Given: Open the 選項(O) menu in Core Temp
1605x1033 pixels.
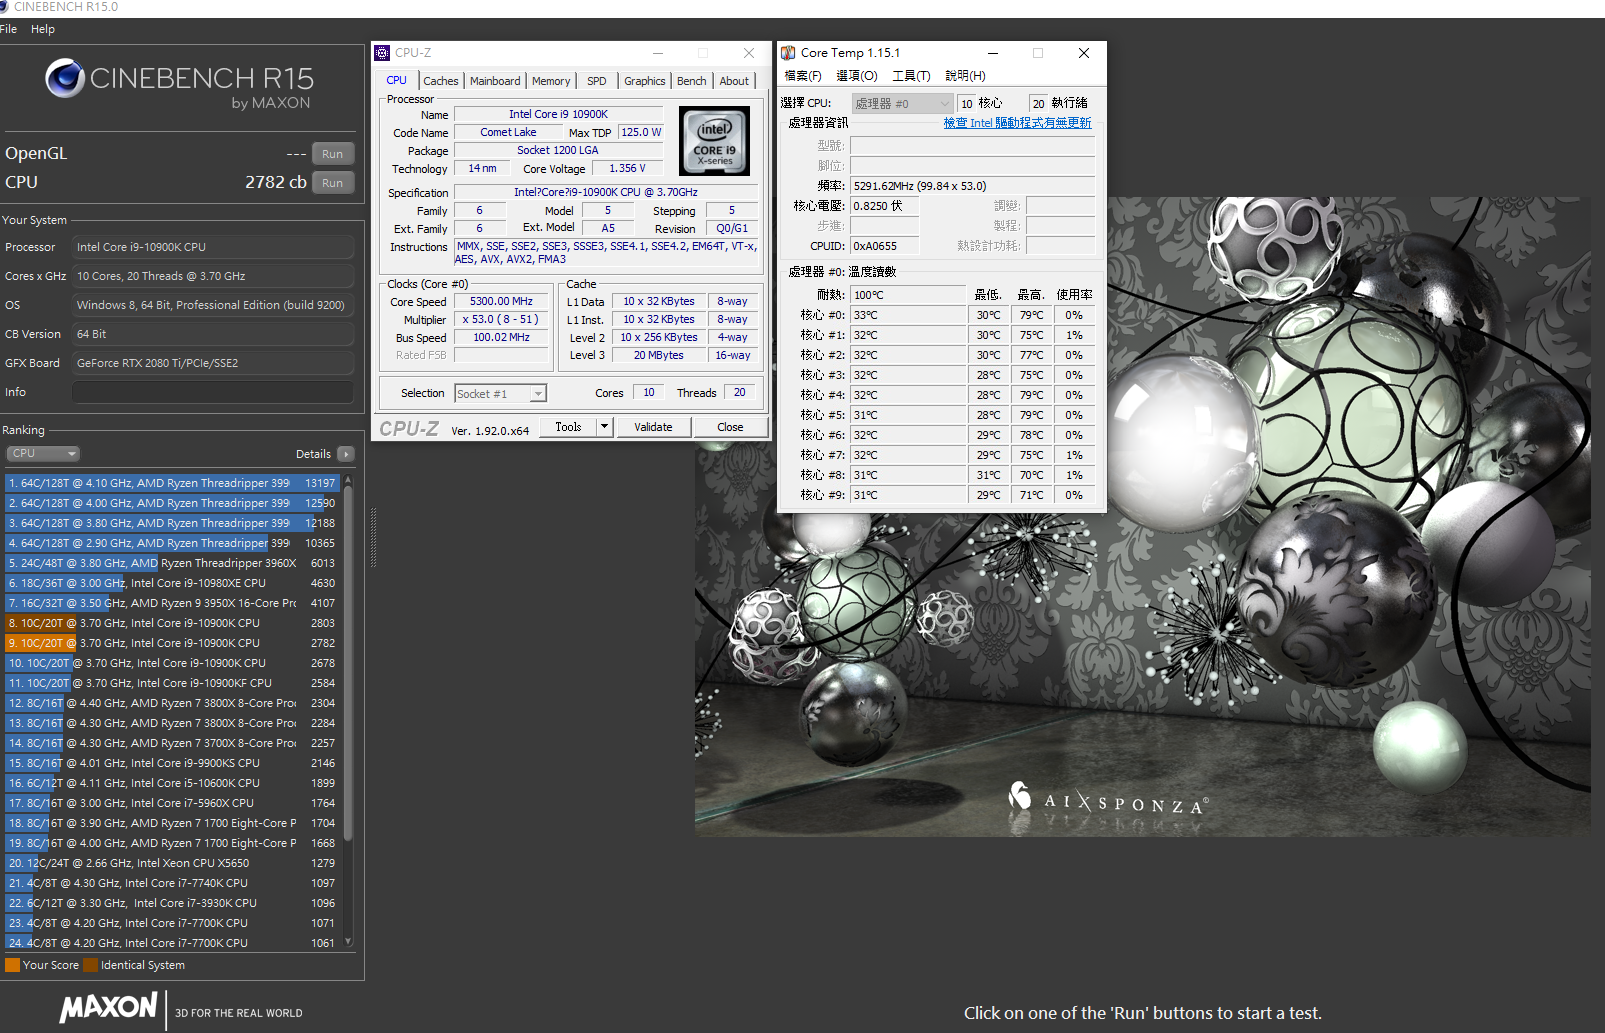Looking at the screenshot, I should (857, 76).
